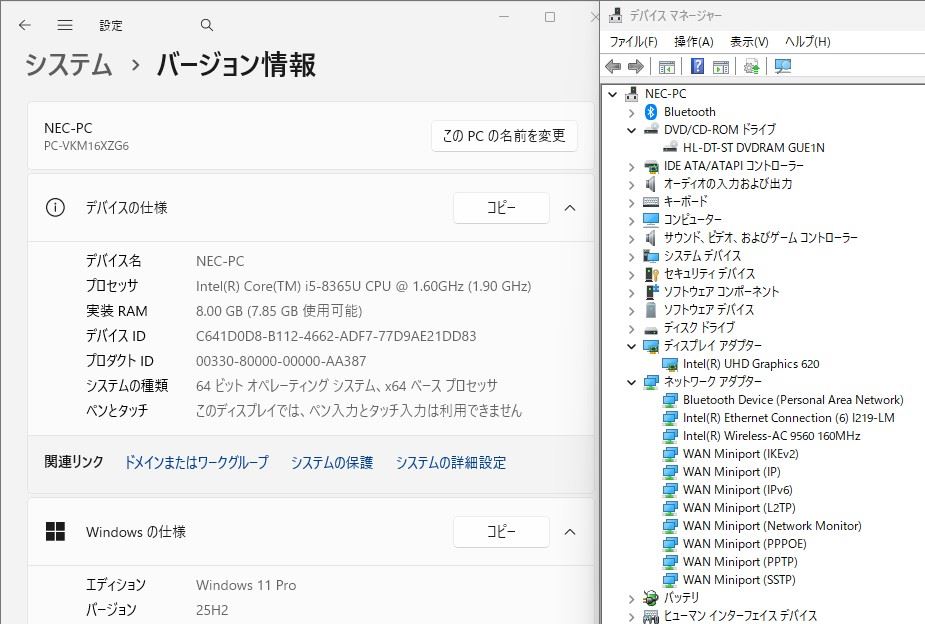
Task: Open the 操作(A) menu
Action: [693, 42]
